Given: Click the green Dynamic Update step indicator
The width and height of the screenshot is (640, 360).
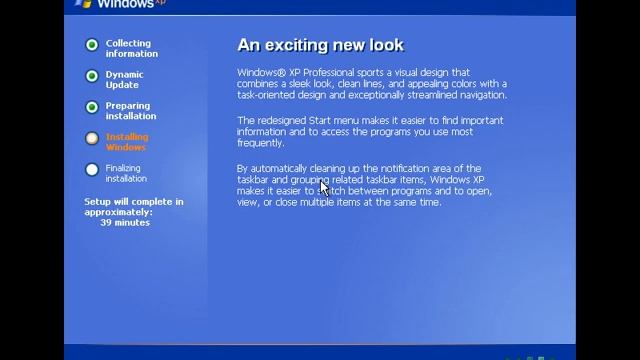Looking at the screenshot, I should point(92,76).
